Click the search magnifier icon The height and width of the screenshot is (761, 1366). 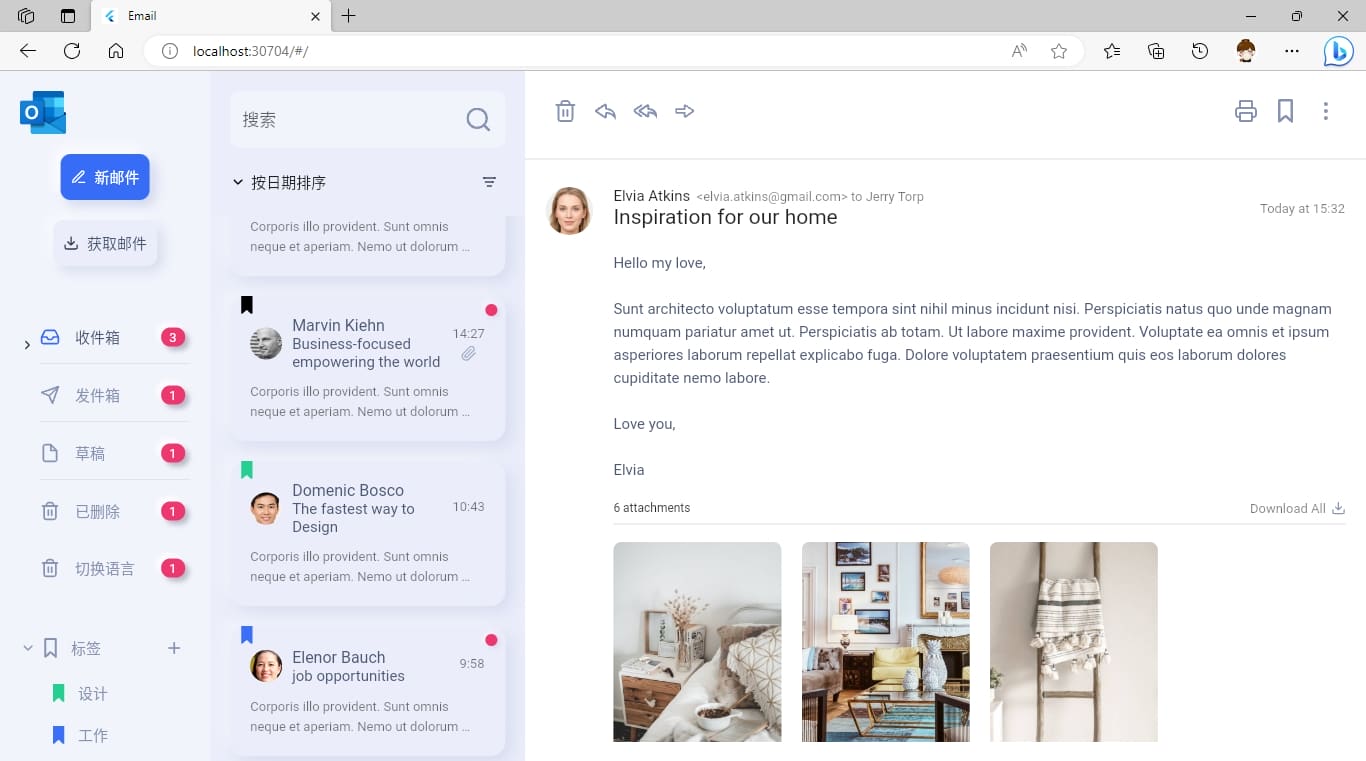pyautogui.click(x=478, y=120)
